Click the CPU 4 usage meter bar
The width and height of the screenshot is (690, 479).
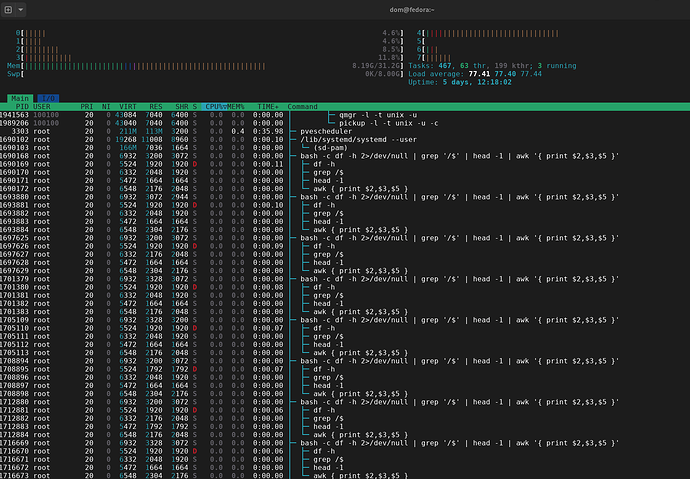pyautogui.click(x=488, y=33)
